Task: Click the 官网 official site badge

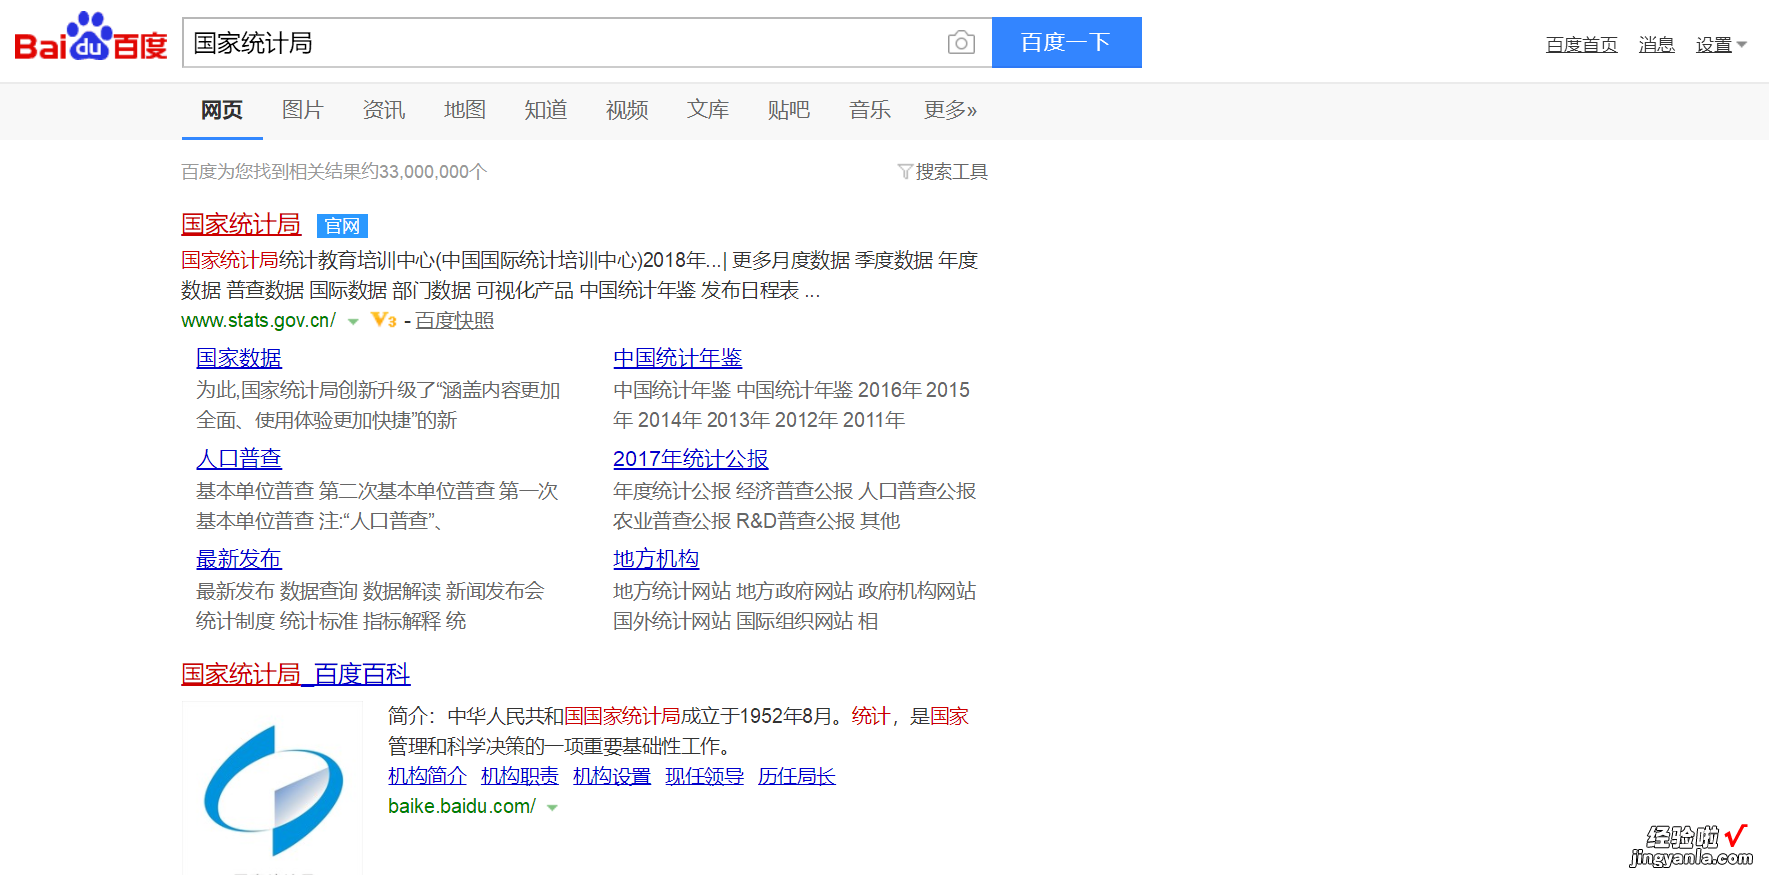Action: (342, 226)
